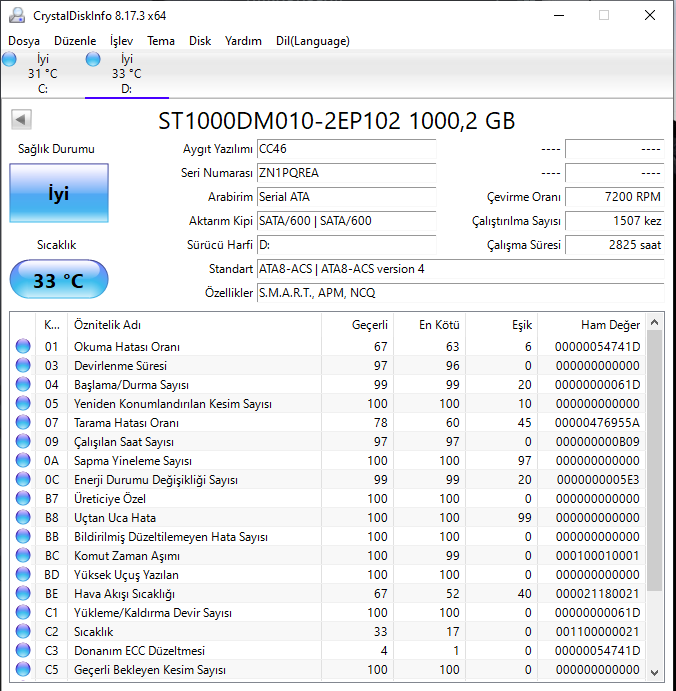This screenshot has height=691, width=676.
Task: Switch to the C: drive tab
Action: 43,74
